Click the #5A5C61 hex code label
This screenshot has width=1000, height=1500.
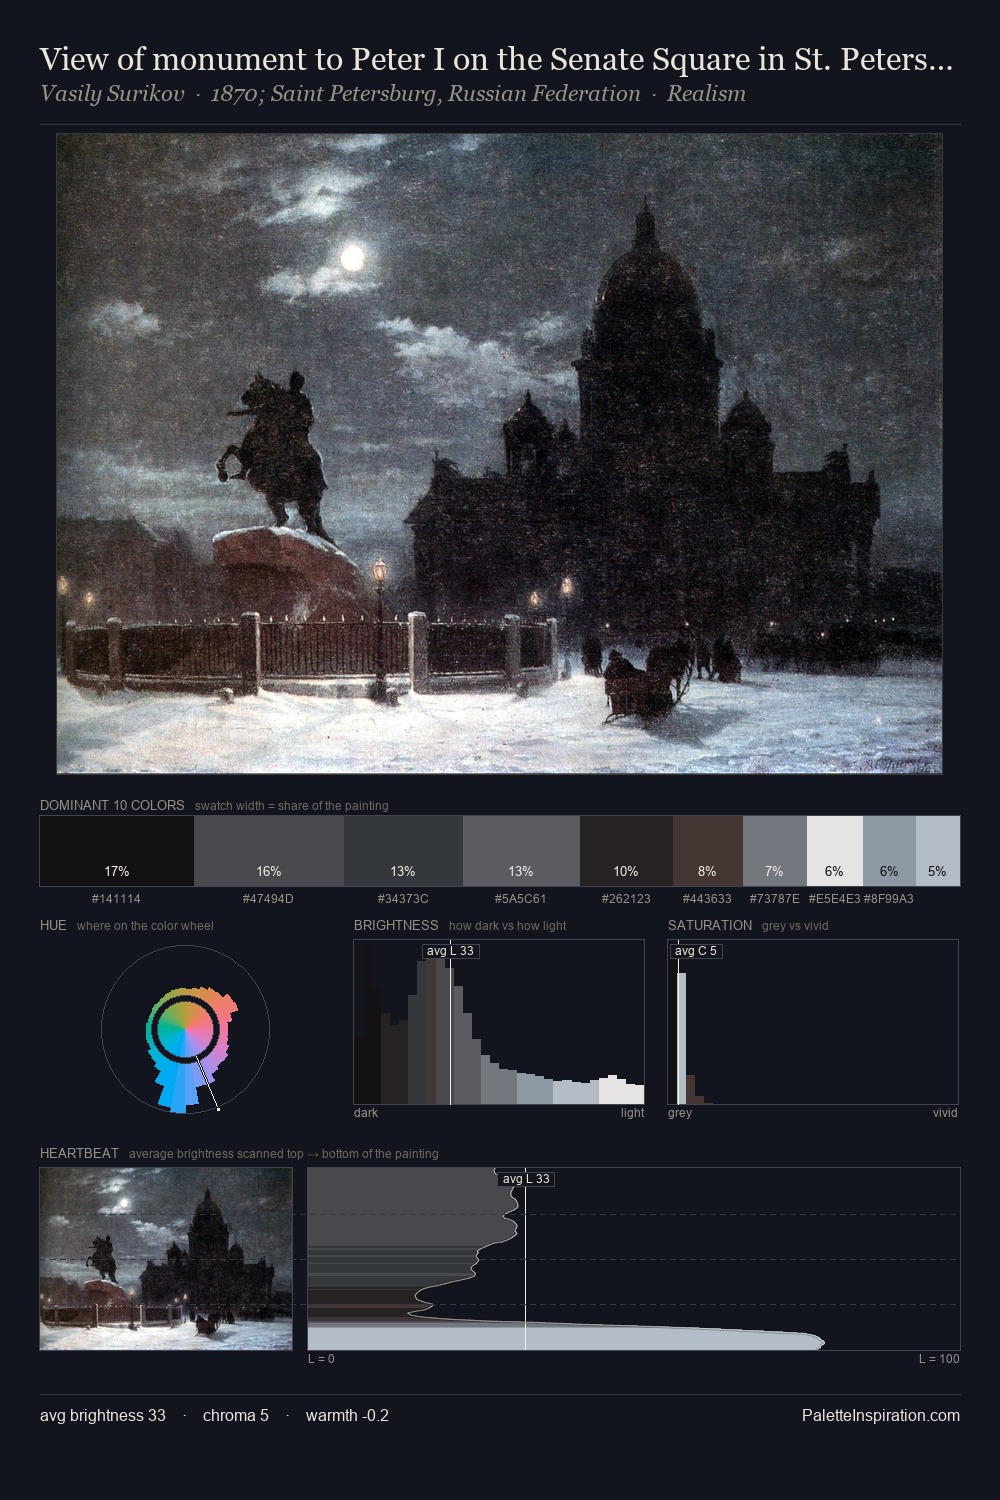point(521,899)
